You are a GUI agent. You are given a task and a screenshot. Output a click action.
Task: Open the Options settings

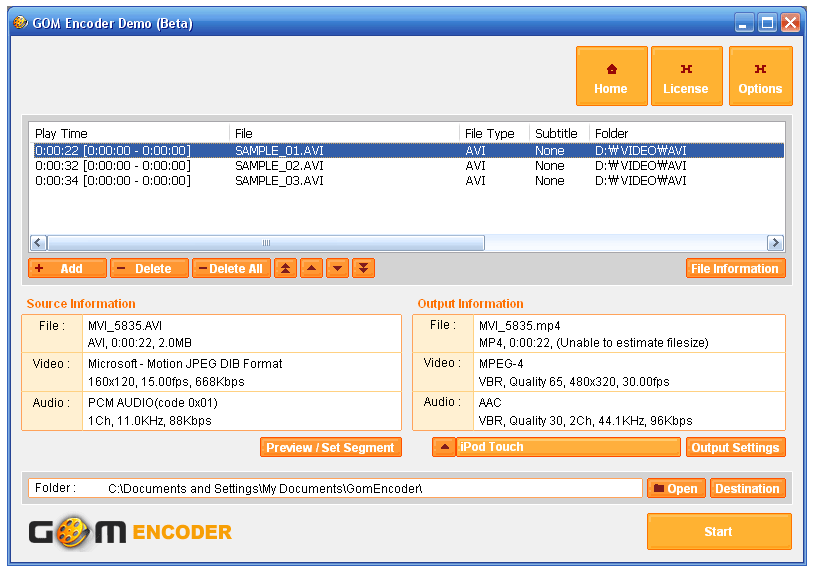pyautogui.click(x=761, y=76)
